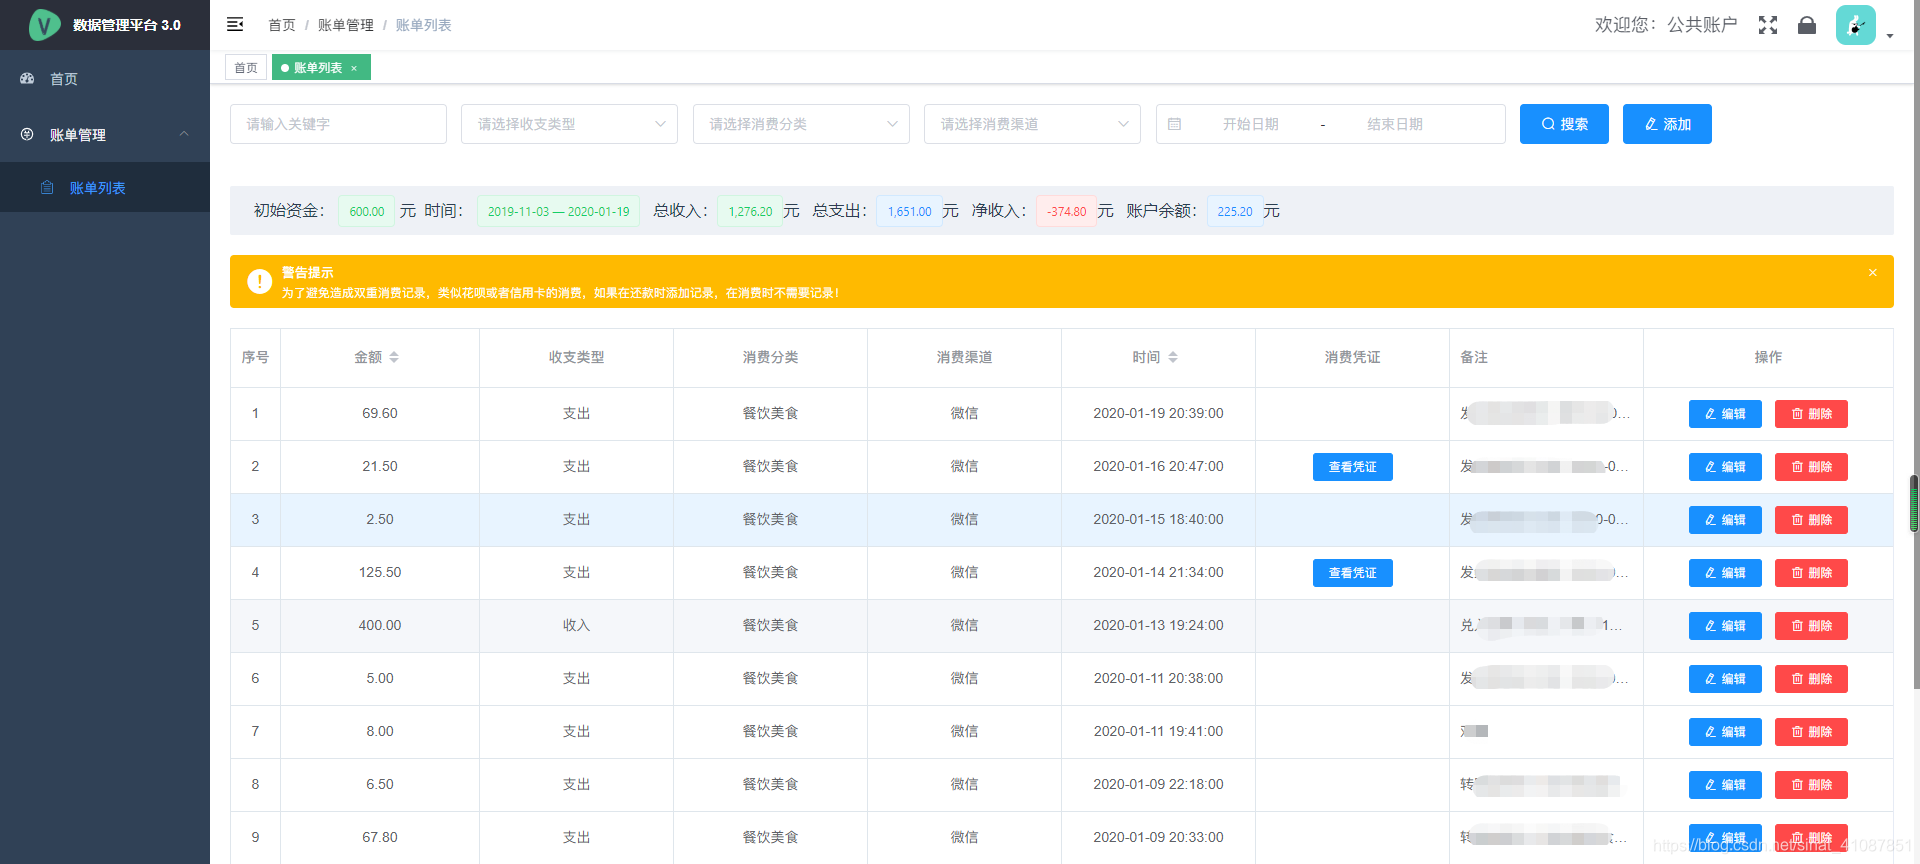The height and width of the screenshot is (864, 1920).
Task: Click the 600.00 initial funds tag
Action: click(367, 211)
